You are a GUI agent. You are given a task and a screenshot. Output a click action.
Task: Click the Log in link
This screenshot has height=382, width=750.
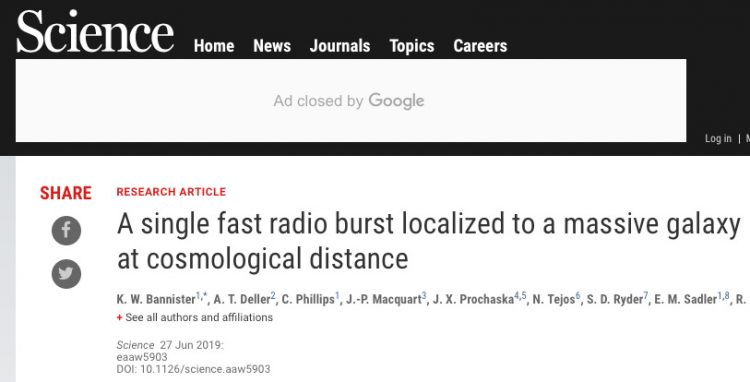click(x=718, y=138)
